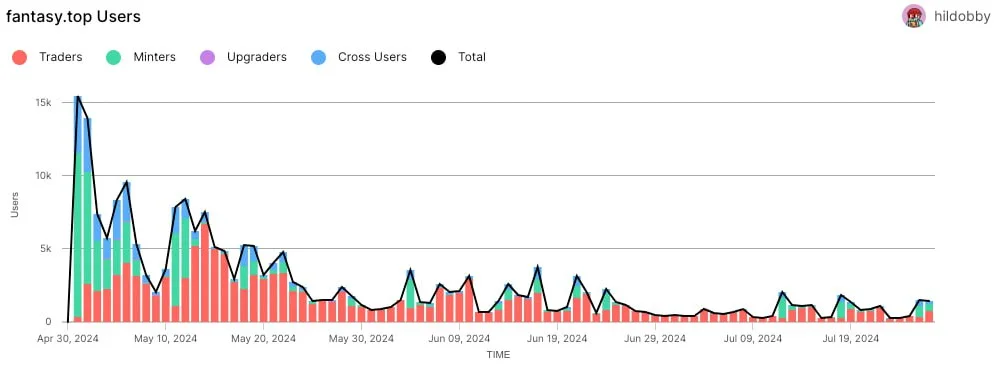The height and width of the screenshot is (372, 1001).
Task: Click the tallest peak bar above 15k
Action: (77, 209)
